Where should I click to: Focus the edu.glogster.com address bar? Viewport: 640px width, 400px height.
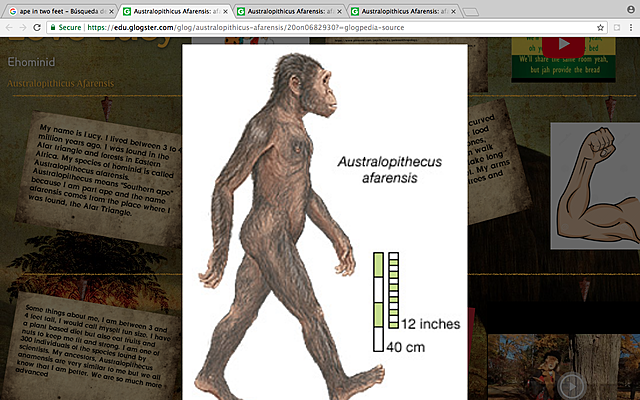(327, 27)
